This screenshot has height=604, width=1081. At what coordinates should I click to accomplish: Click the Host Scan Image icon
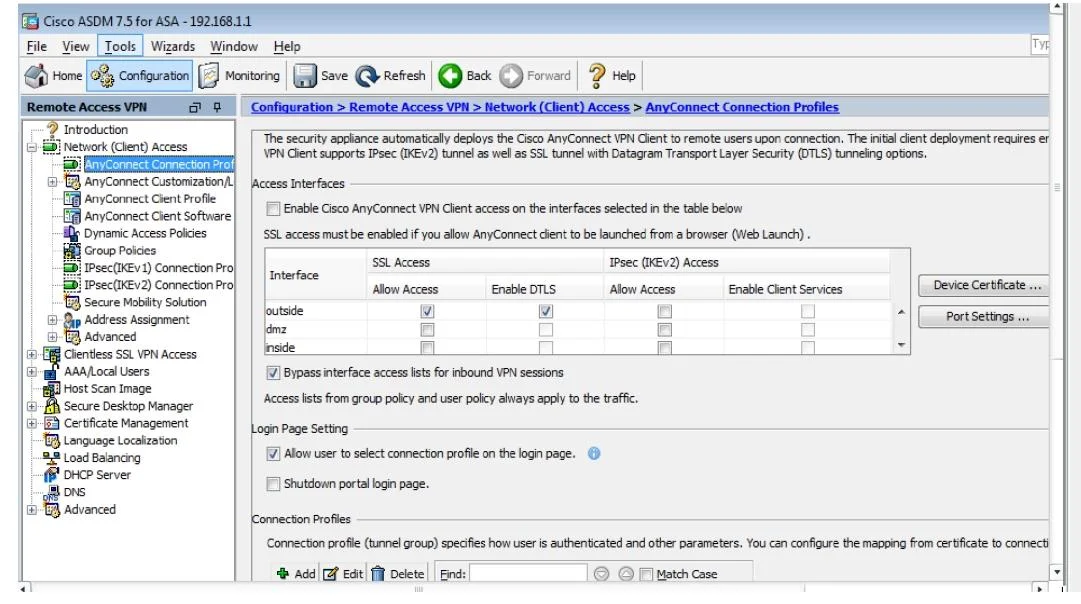(52, 389)
